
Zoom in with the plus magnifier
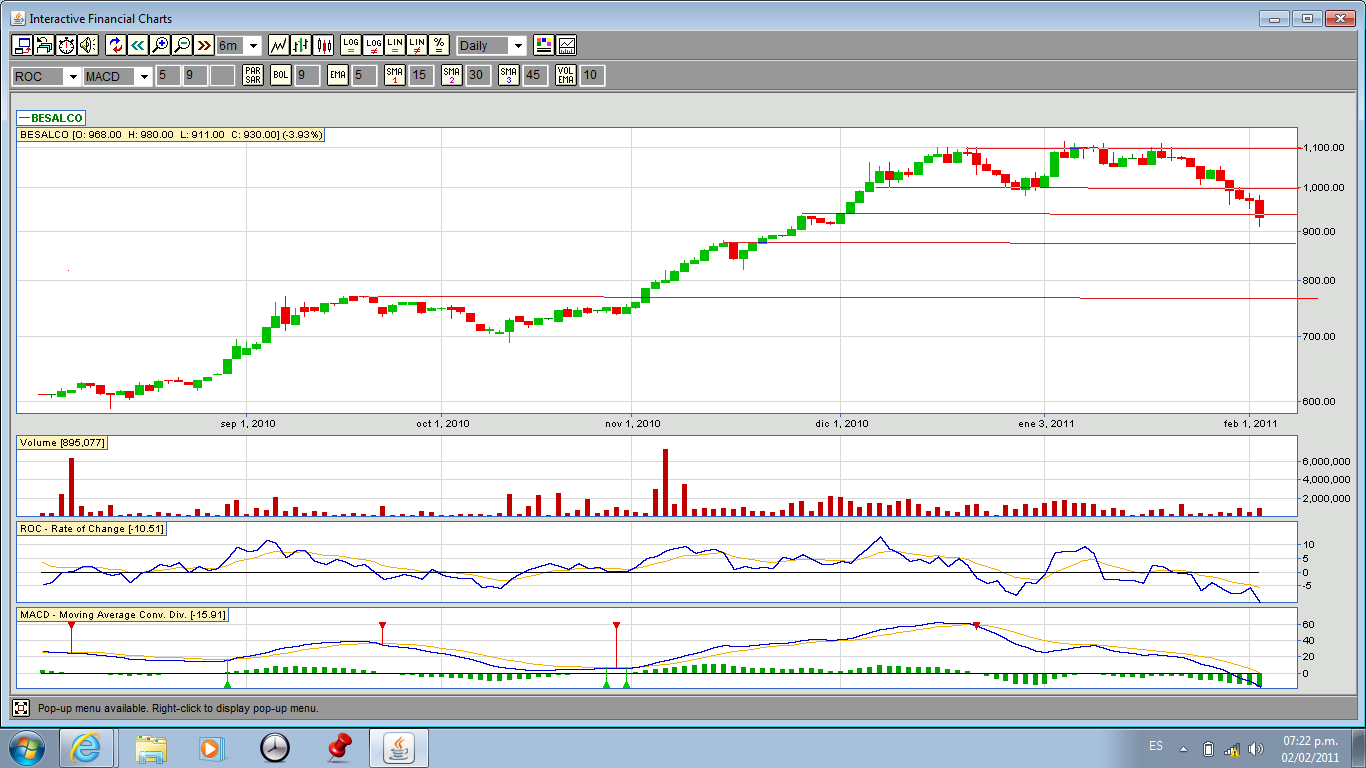pyautogui.click(x=160, y=45)
